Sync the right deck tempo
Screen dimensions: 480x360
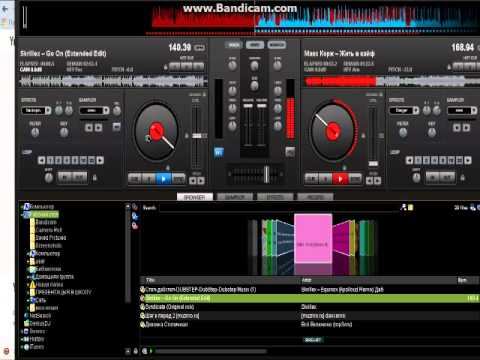[355, 179]
